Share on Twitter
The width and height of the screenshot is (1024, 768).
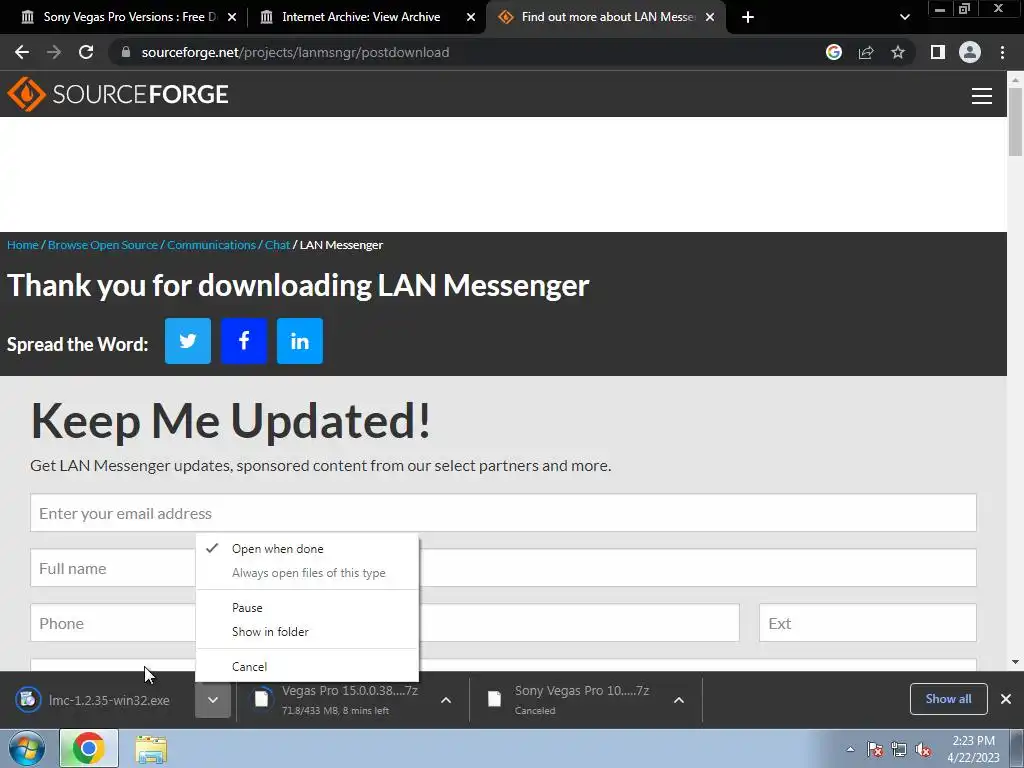tap(188, 341)
